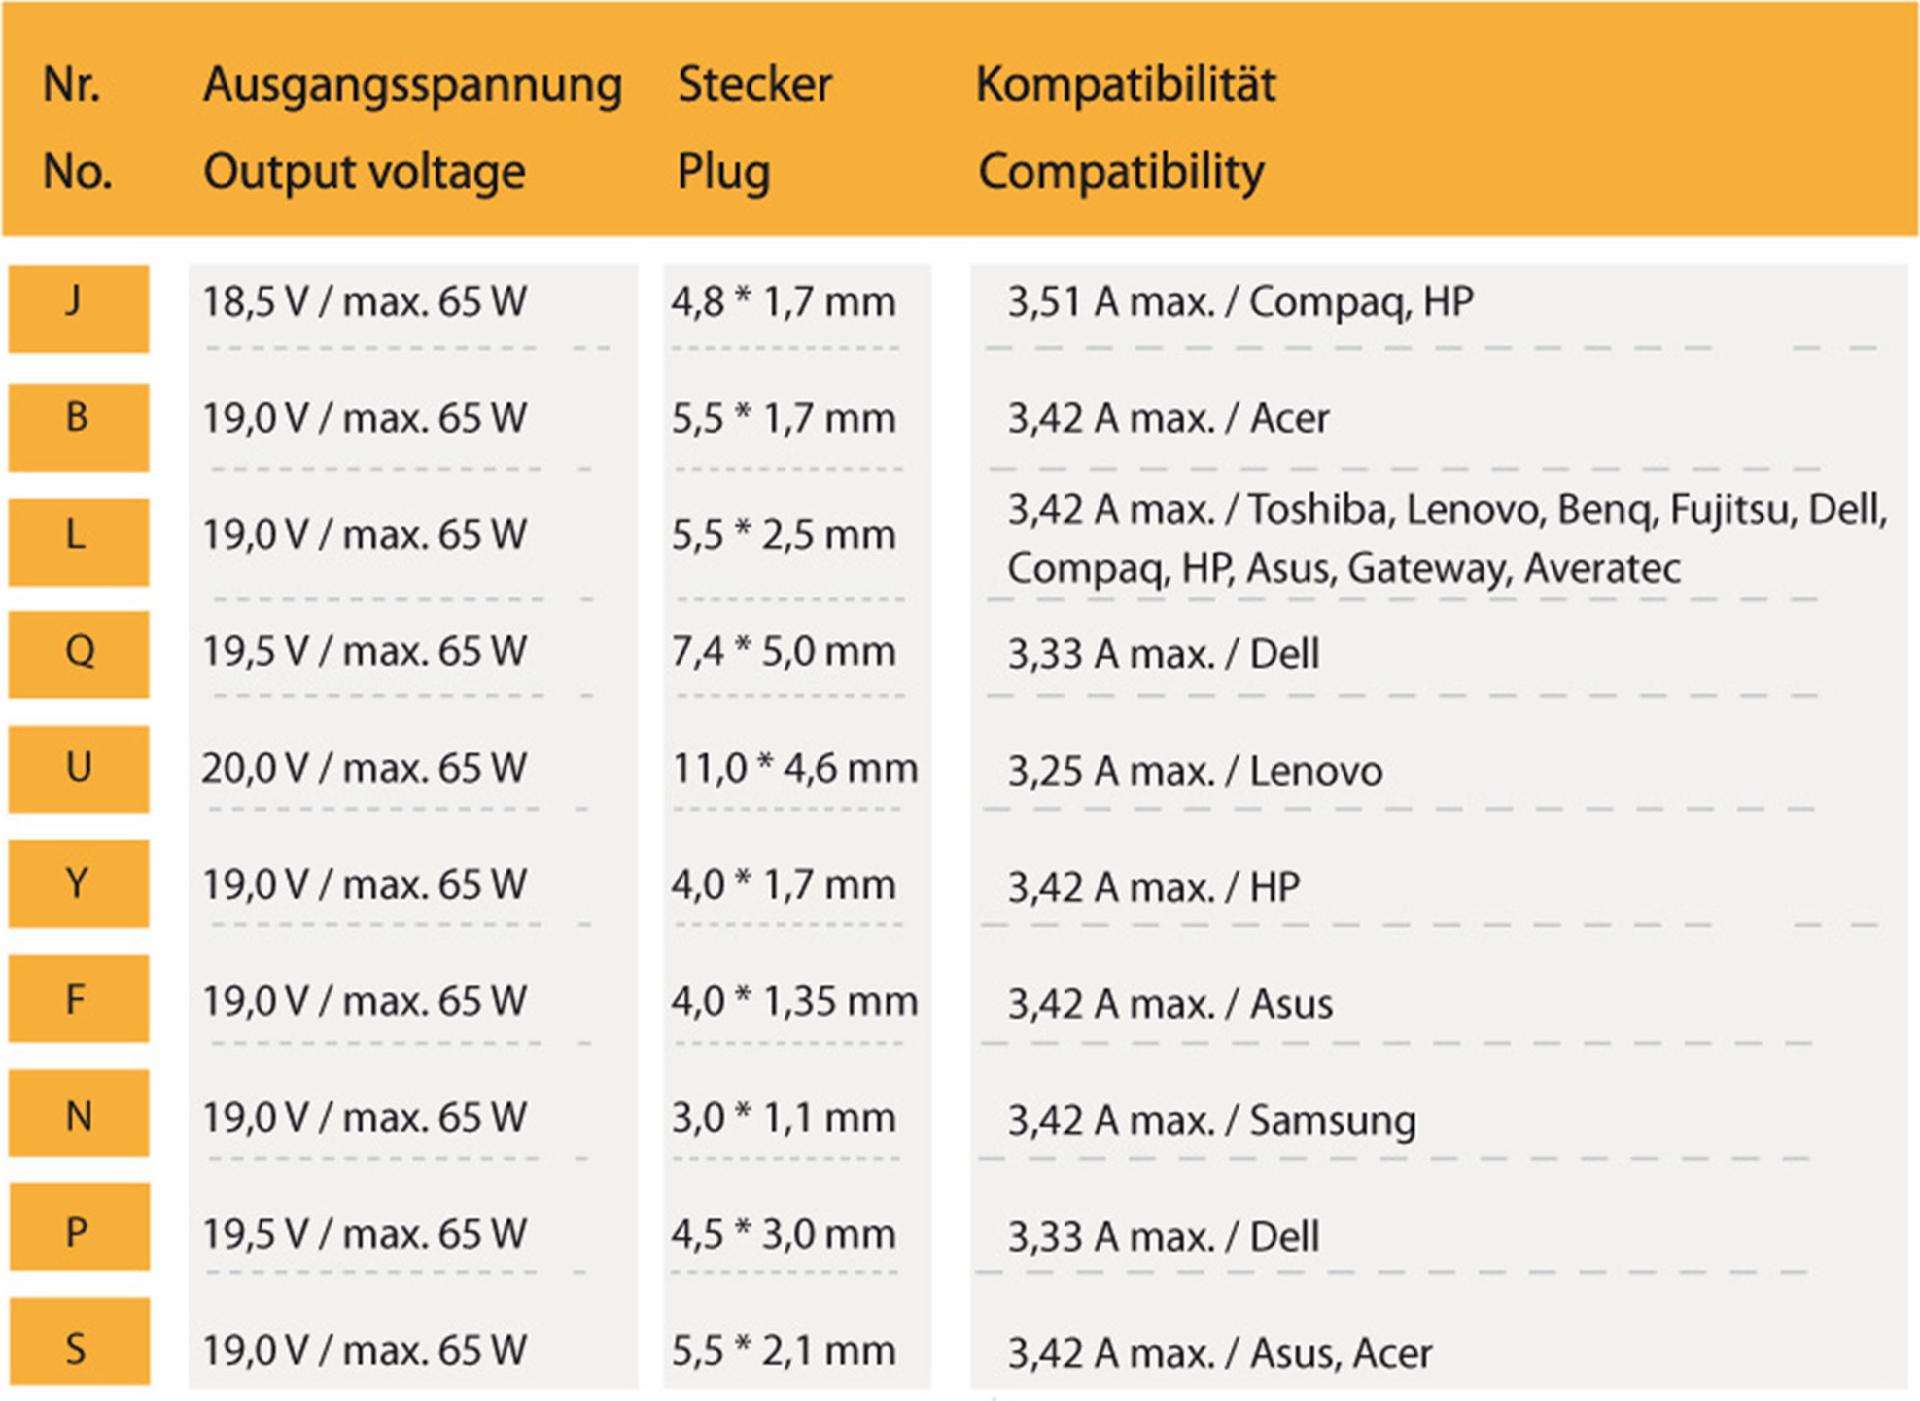
Task: Click the orange J row label
Action: pos(78,308)
